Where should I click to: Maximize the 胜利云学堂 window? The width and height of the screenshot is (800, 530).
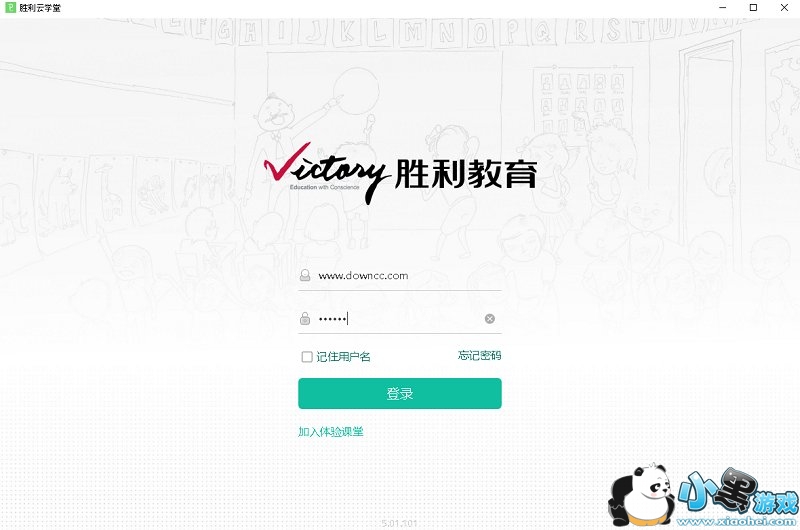(754, 8)
